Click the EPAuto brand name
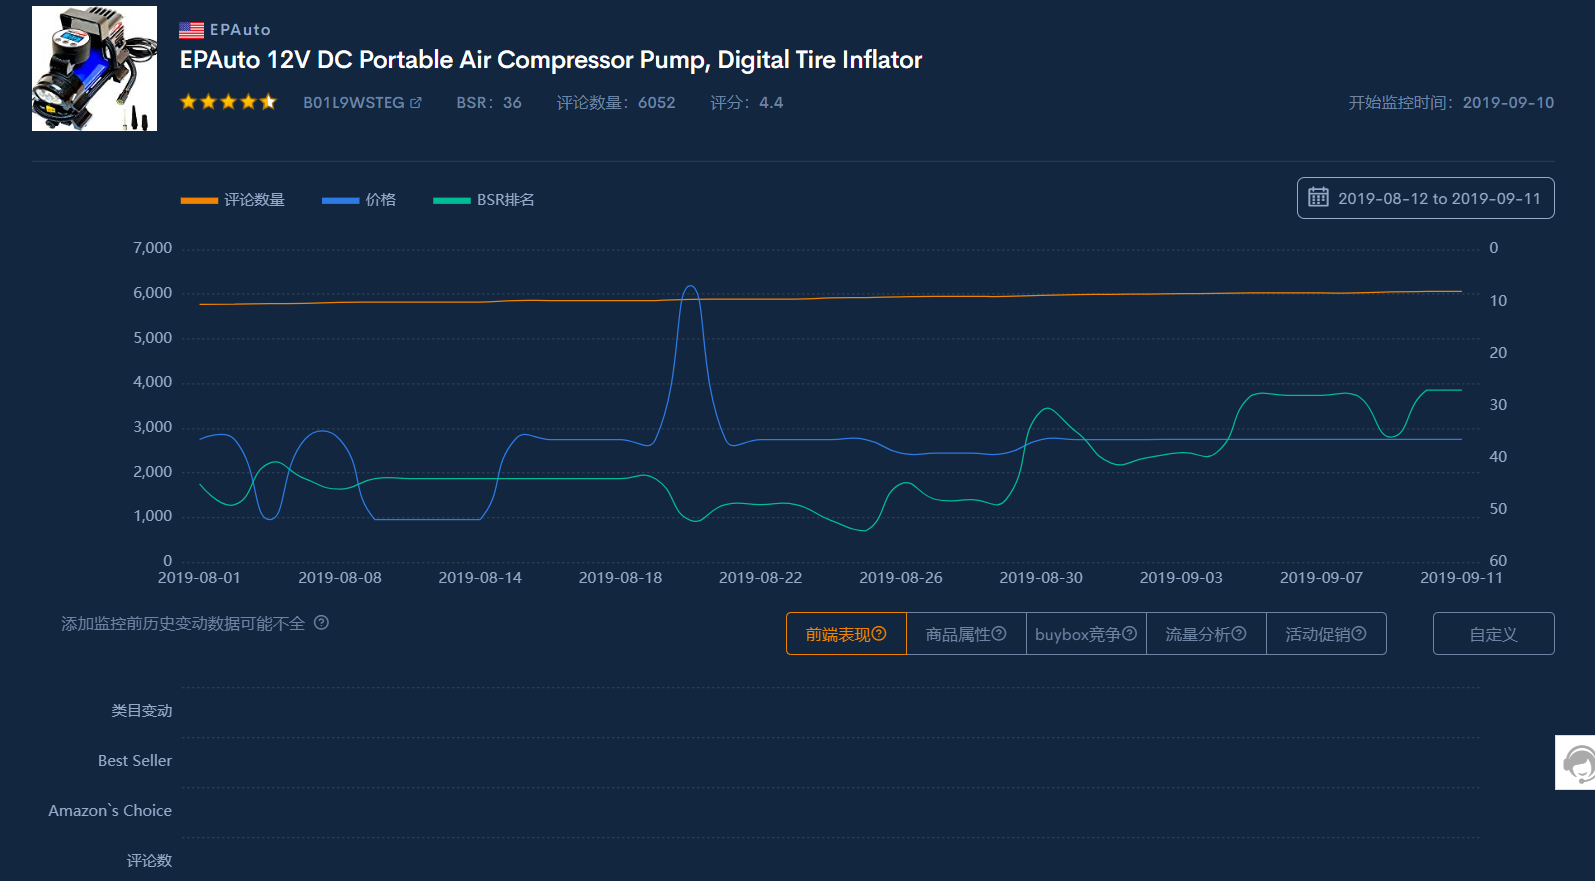This screenshot has width=1595, height=881. (x=240, y=30)
